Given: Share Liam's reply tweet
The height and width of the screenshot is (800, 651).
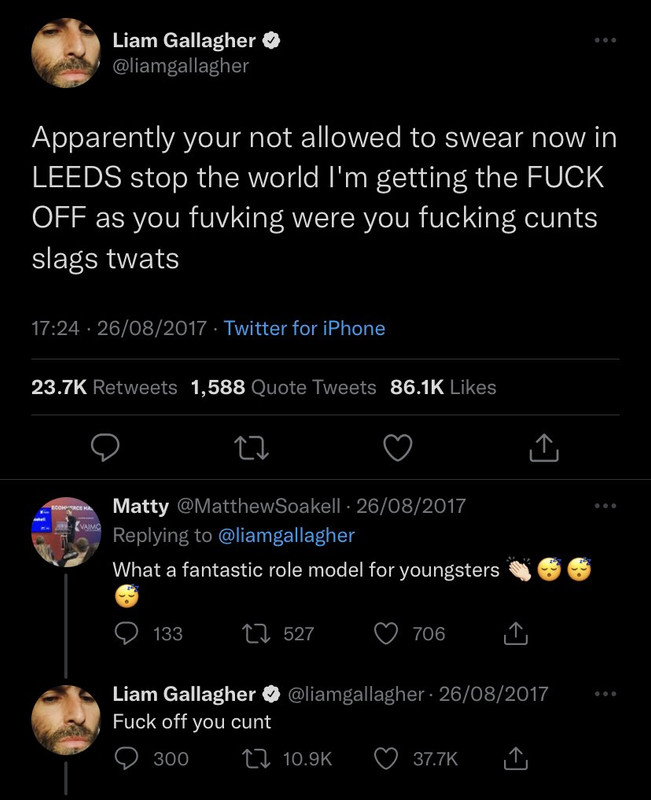Looking at the screenshot, I should tap(515, 758).
